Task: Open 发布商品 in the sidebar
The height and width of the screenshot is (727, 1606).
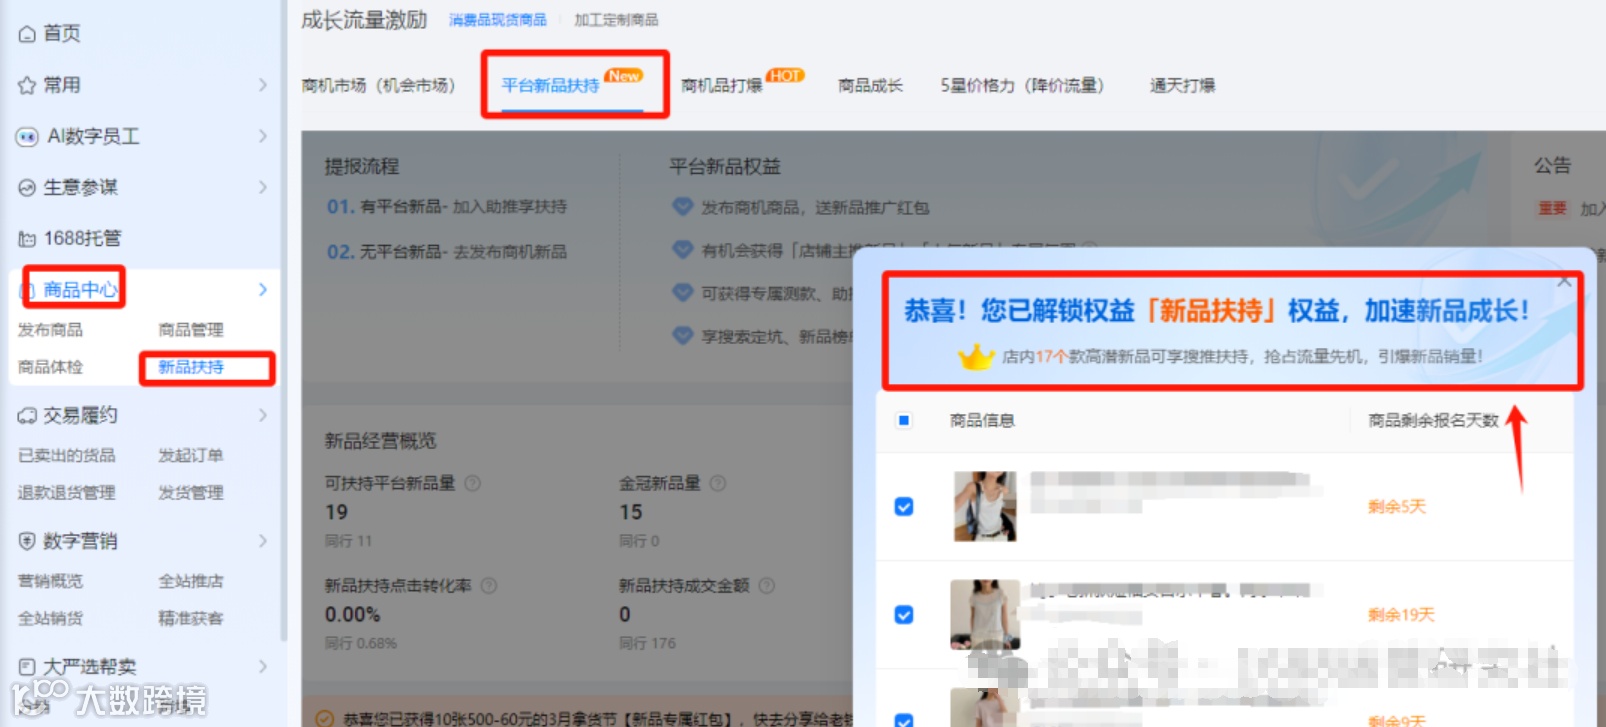Action: click(50, 330)
